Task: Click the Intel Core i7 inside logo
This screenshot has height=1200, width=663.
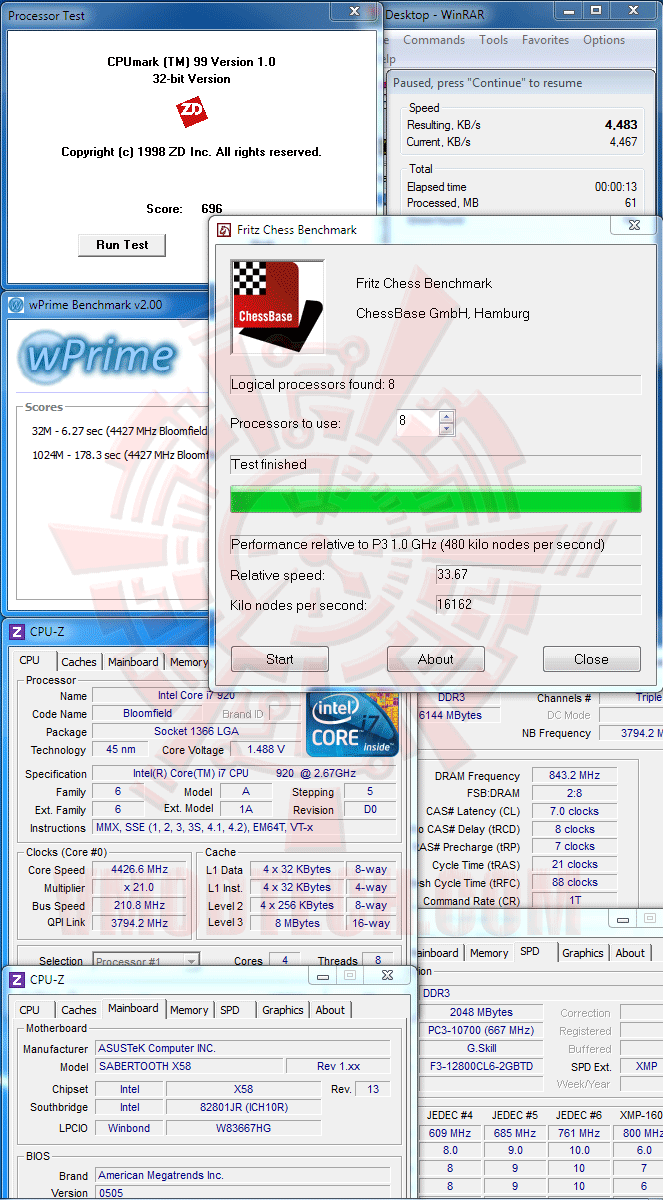Action: tap(352, 722)
